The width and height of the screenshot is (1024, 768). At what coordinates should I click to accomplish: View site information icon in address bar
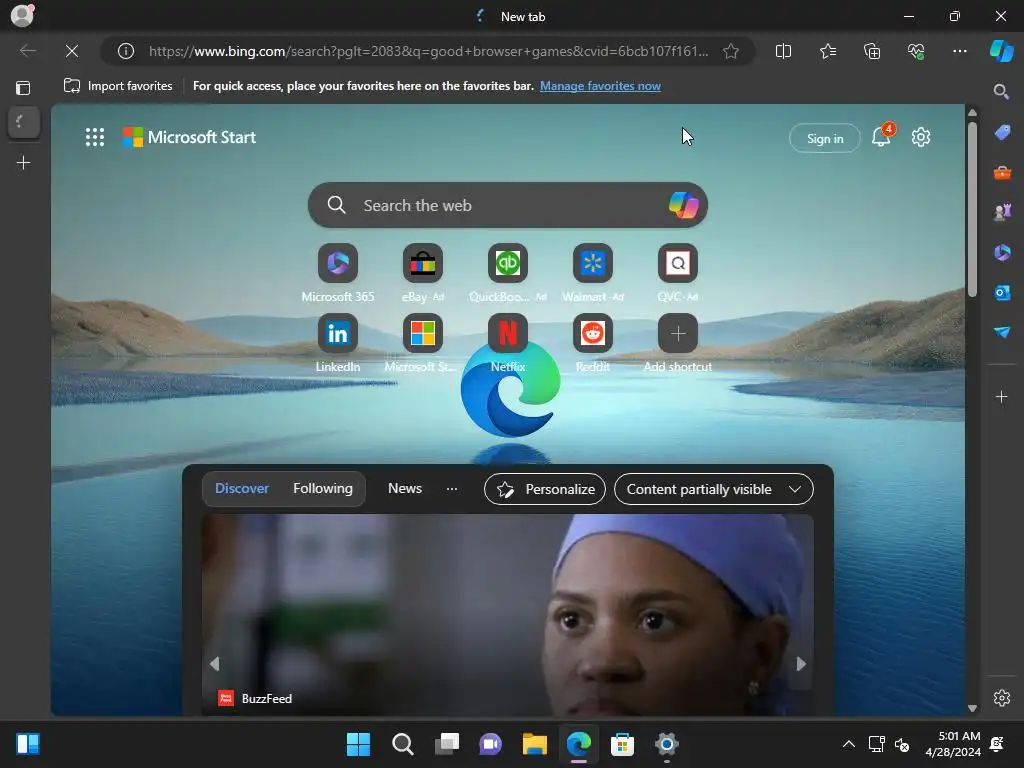126,51
